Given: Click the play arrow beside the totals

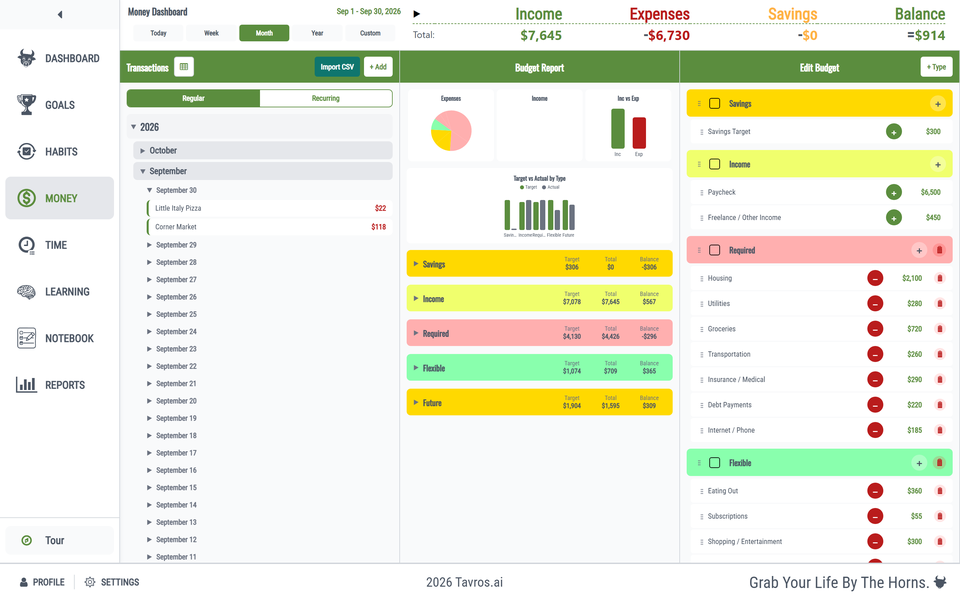Looking at the screenshot, I should [x=417, y=13].
